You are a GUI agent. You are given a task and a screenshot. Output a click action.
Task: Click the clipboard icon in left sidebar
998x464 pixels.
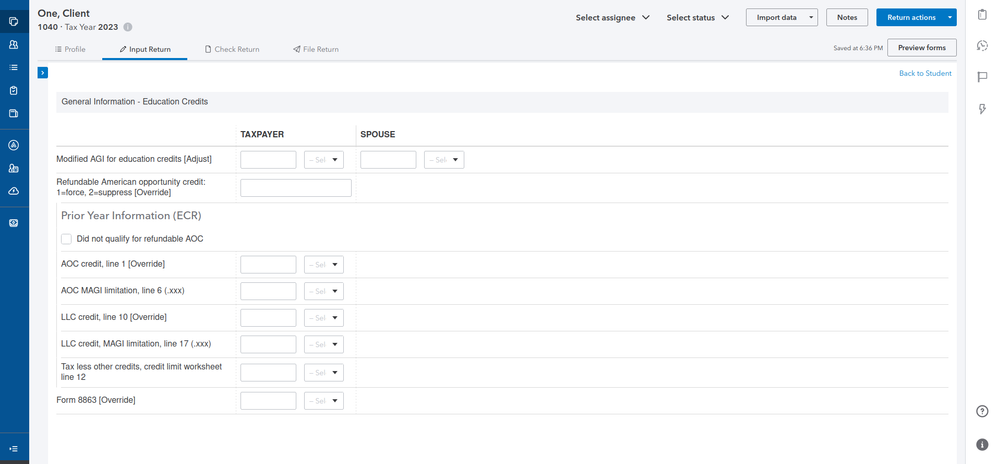pyautogui.click(x=14, y=90)
